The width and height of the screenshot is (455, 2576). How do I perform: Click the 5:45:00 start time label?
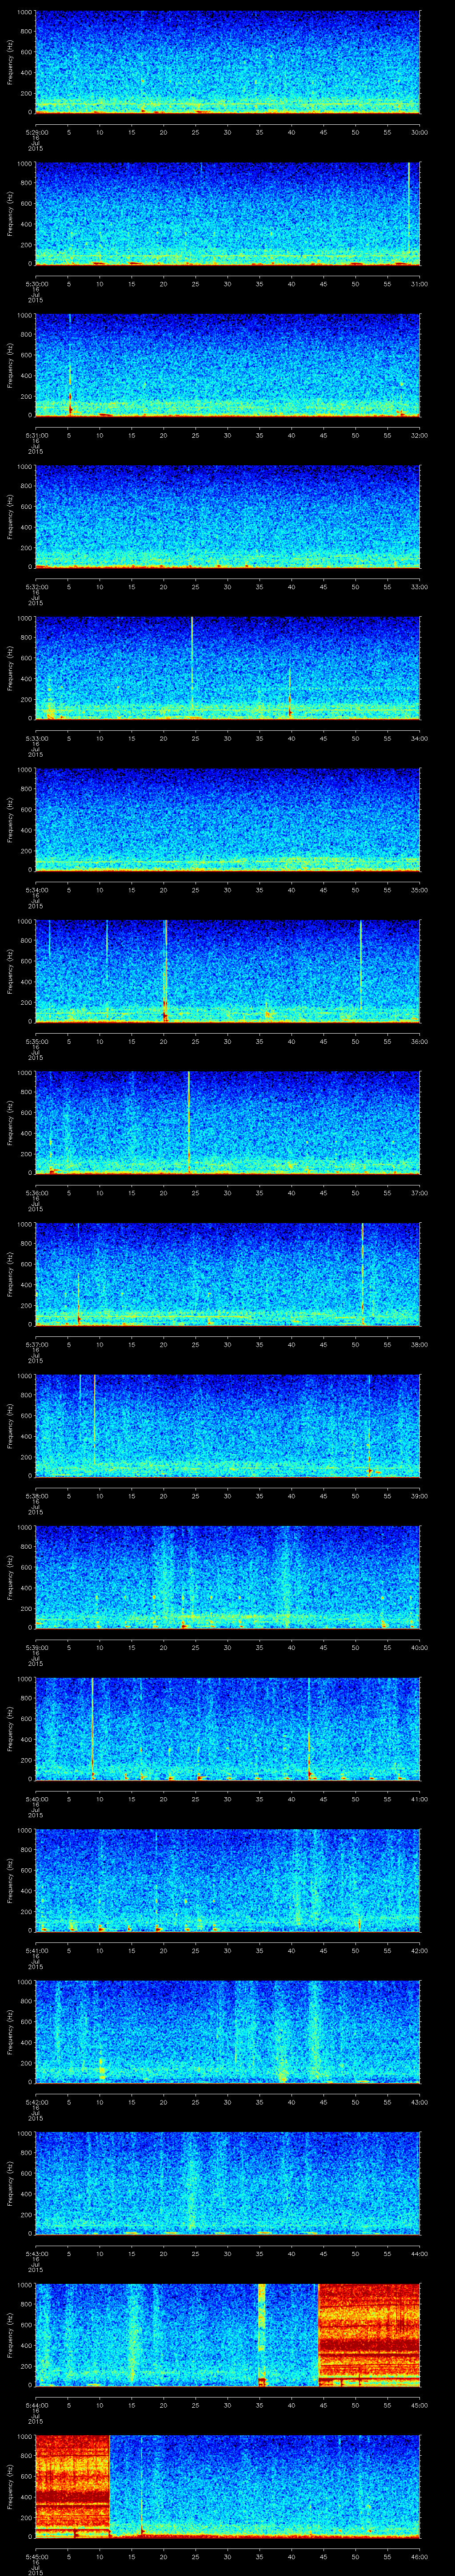(x=36, y=2556)
